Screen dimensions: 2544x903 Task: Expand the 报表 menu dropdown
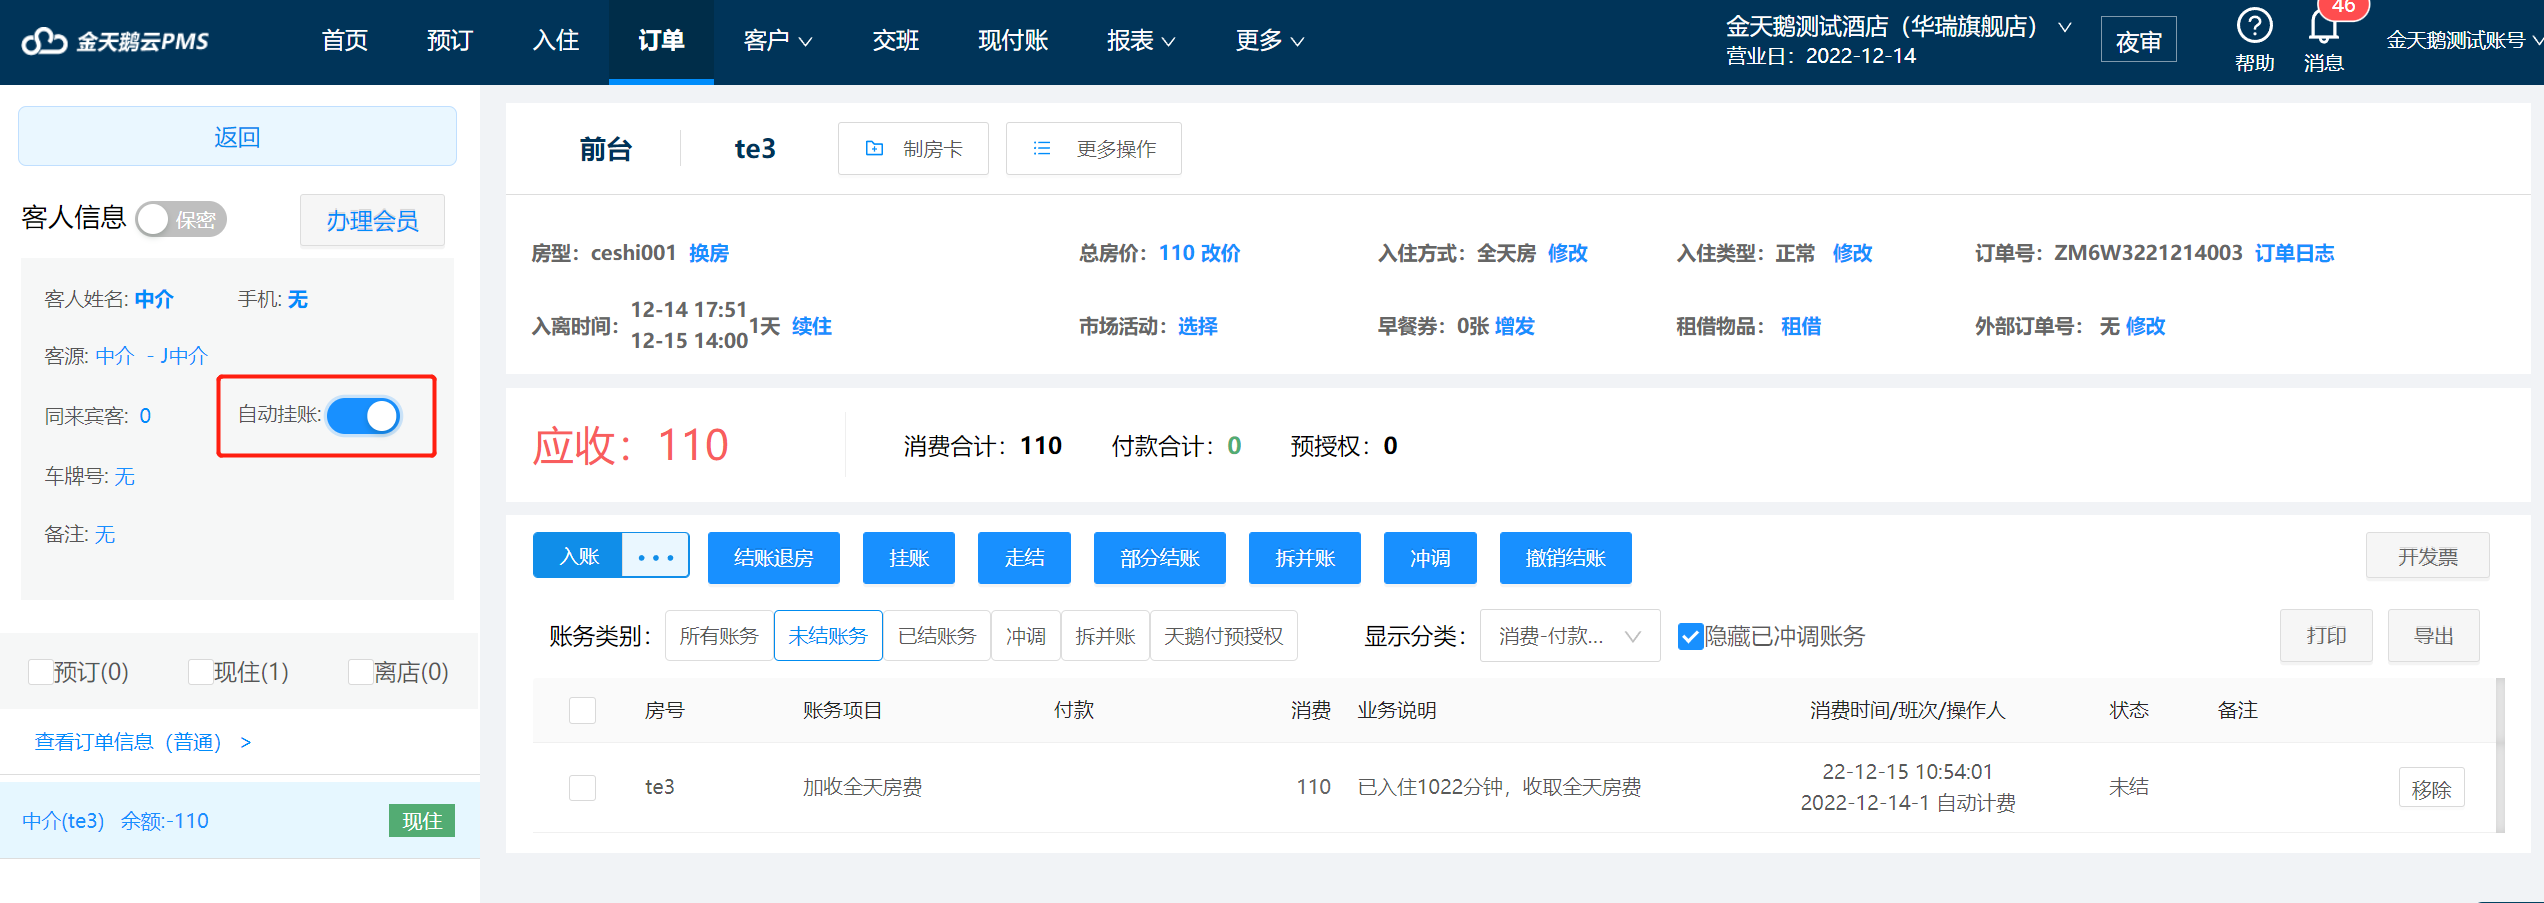(1141, 41)
